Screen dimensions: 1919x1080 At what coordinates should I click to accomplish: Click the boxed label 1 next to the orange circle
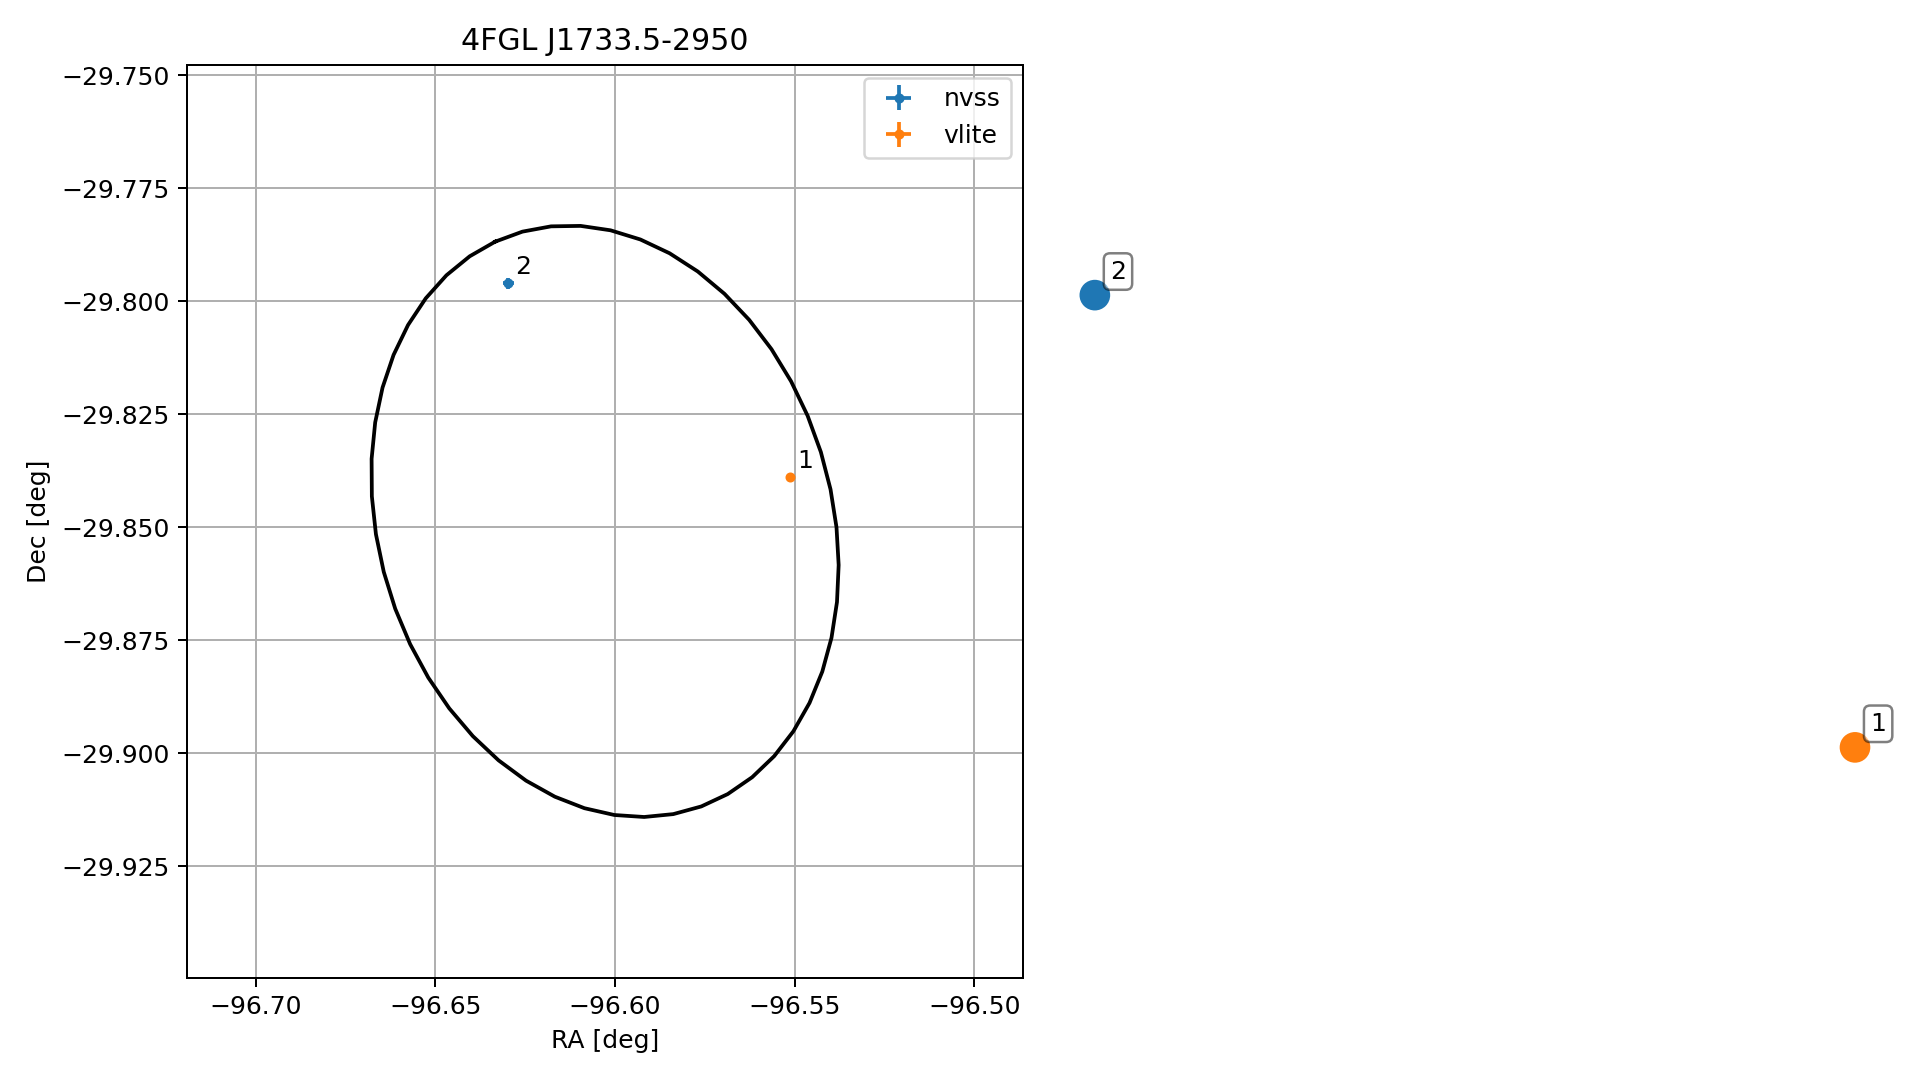click(x=1878, y=723)
